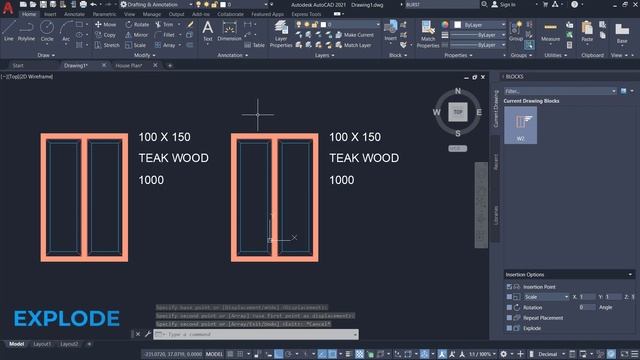
Task: Click the Save icon in quick access toolbar
Action: [x=43, y=4]
